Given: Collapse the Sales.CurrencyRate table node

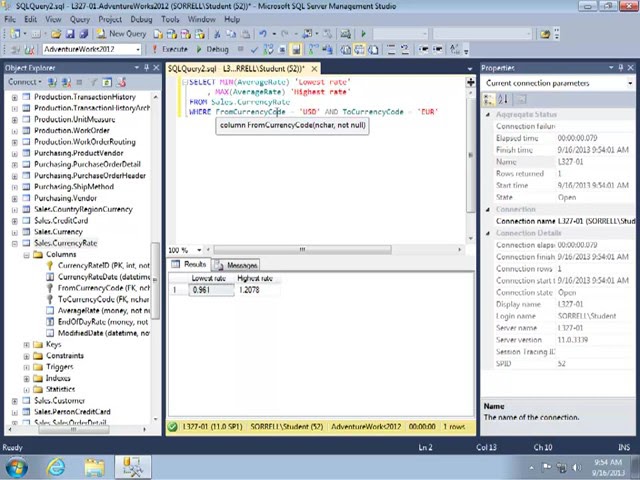Looking at the screenshot, I should coord(15,244).
